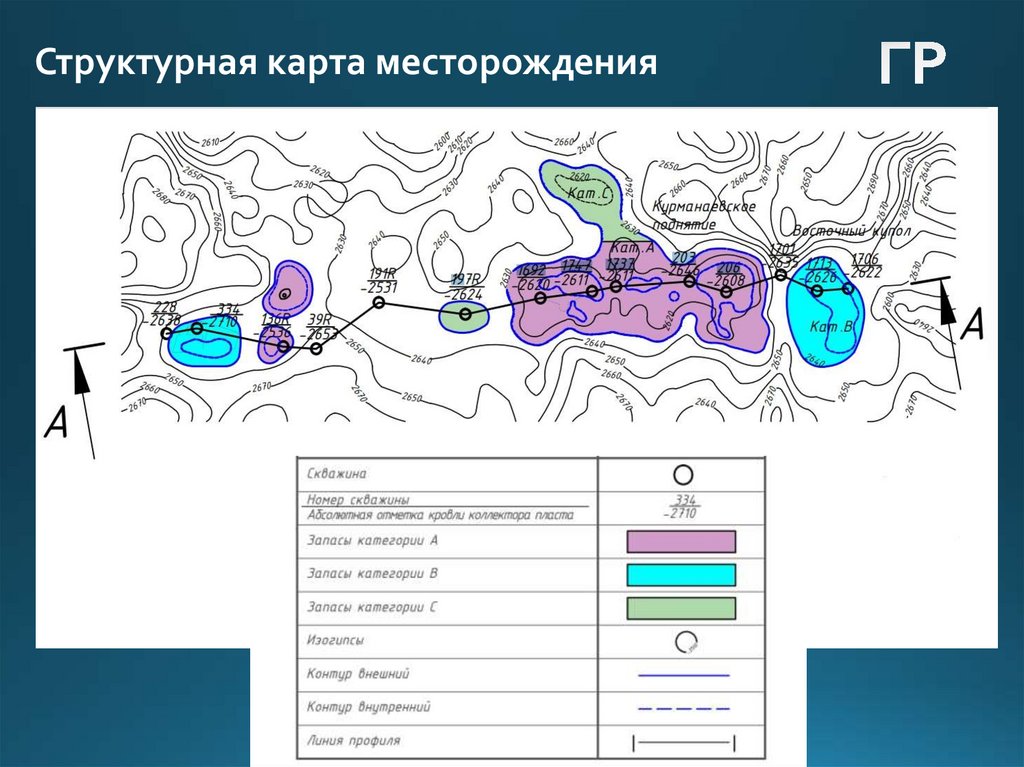Click the well label '203 -2646'
Image resolution: width=1024 pixels, height=767 pixels.
click(683, 264)
